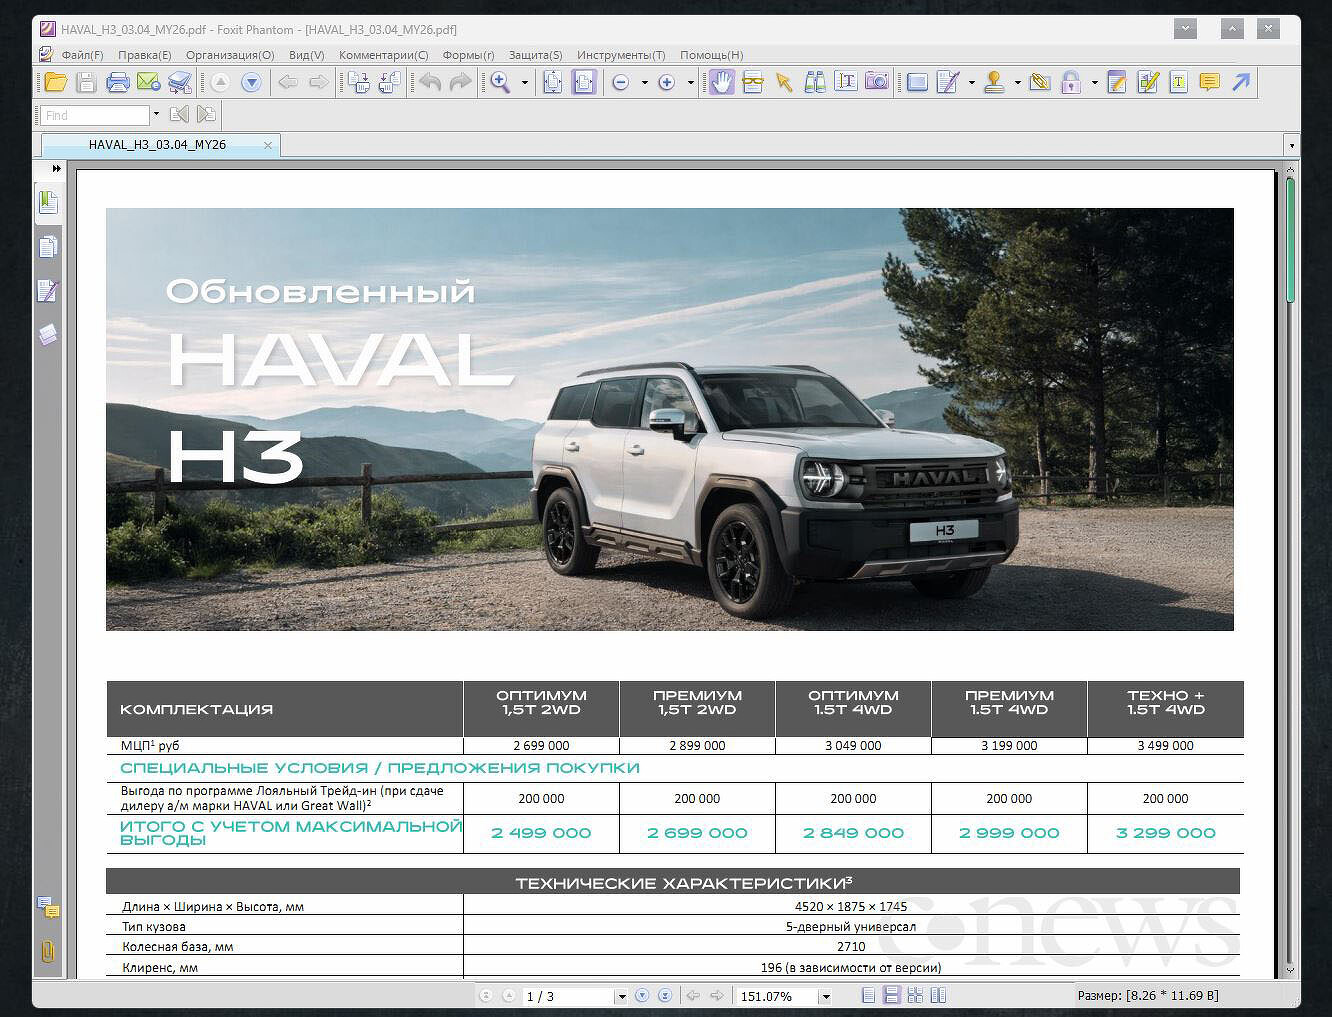Expand the Zoom In tool dropdown arrow

[x=524, y=83]
